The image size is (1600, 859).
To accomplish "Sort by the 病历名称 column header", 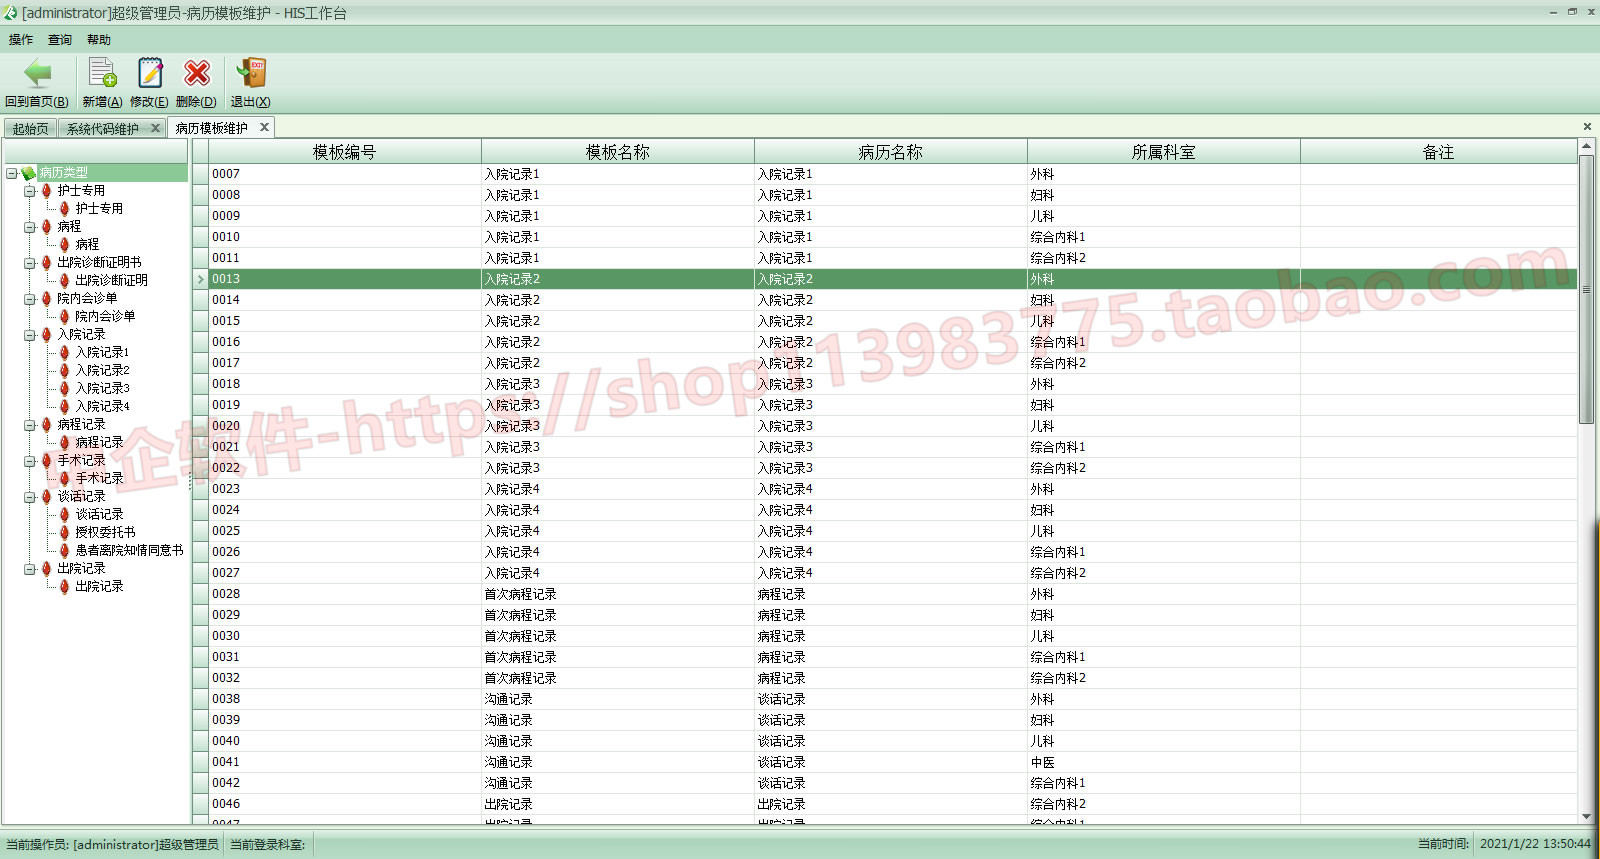I will tap(891, 152).
